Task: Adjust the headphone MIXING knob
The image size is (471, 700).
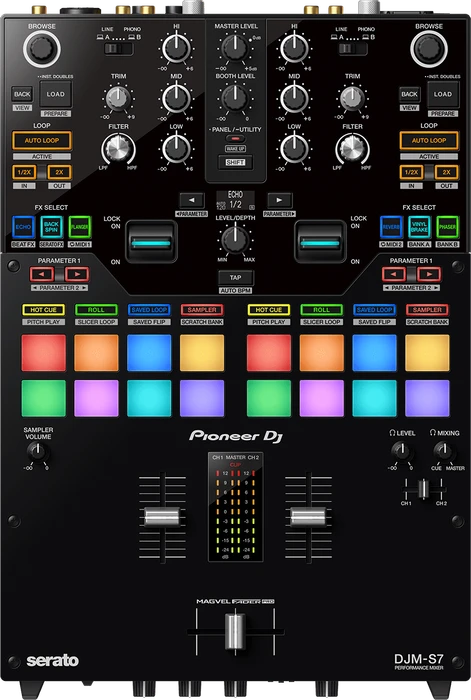Action: tap(443, 451)
